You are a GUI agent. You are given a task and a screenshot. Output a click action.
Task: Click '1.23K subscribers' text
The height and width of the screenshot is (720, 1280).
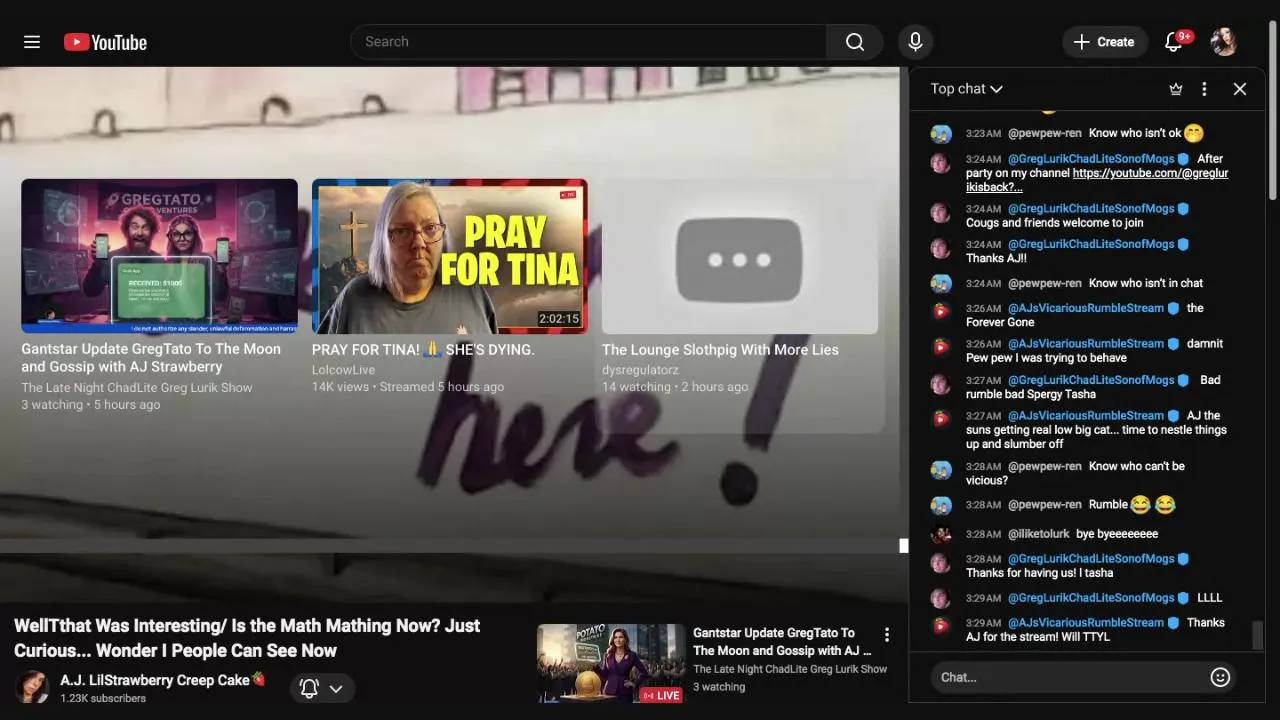[103, 698]
